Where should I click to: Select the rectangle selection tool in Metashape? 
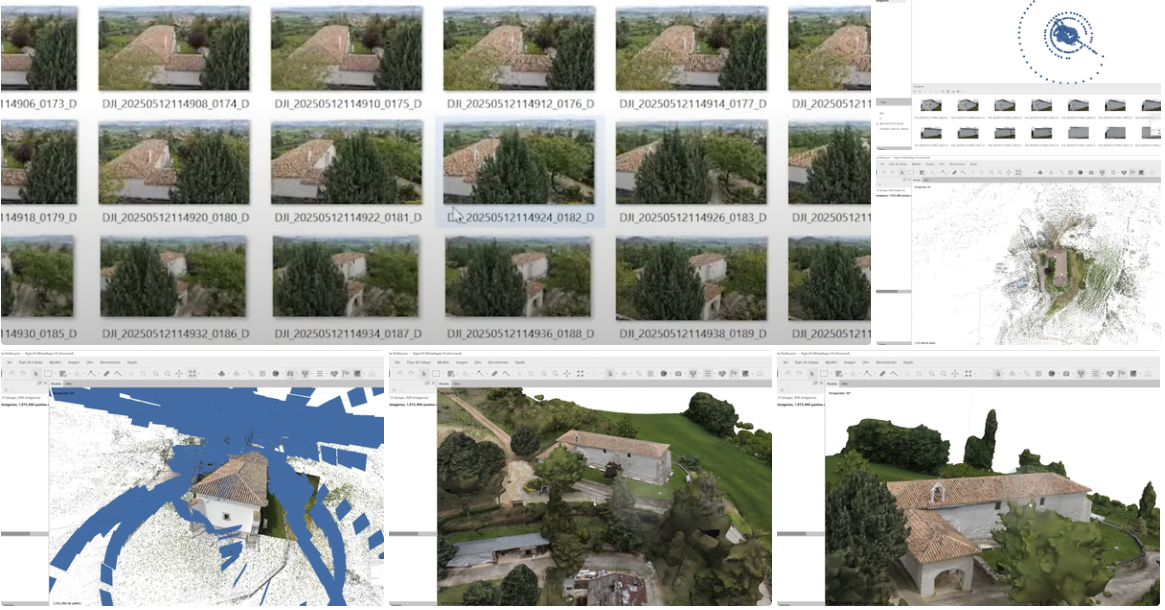(x=48, y=373)
